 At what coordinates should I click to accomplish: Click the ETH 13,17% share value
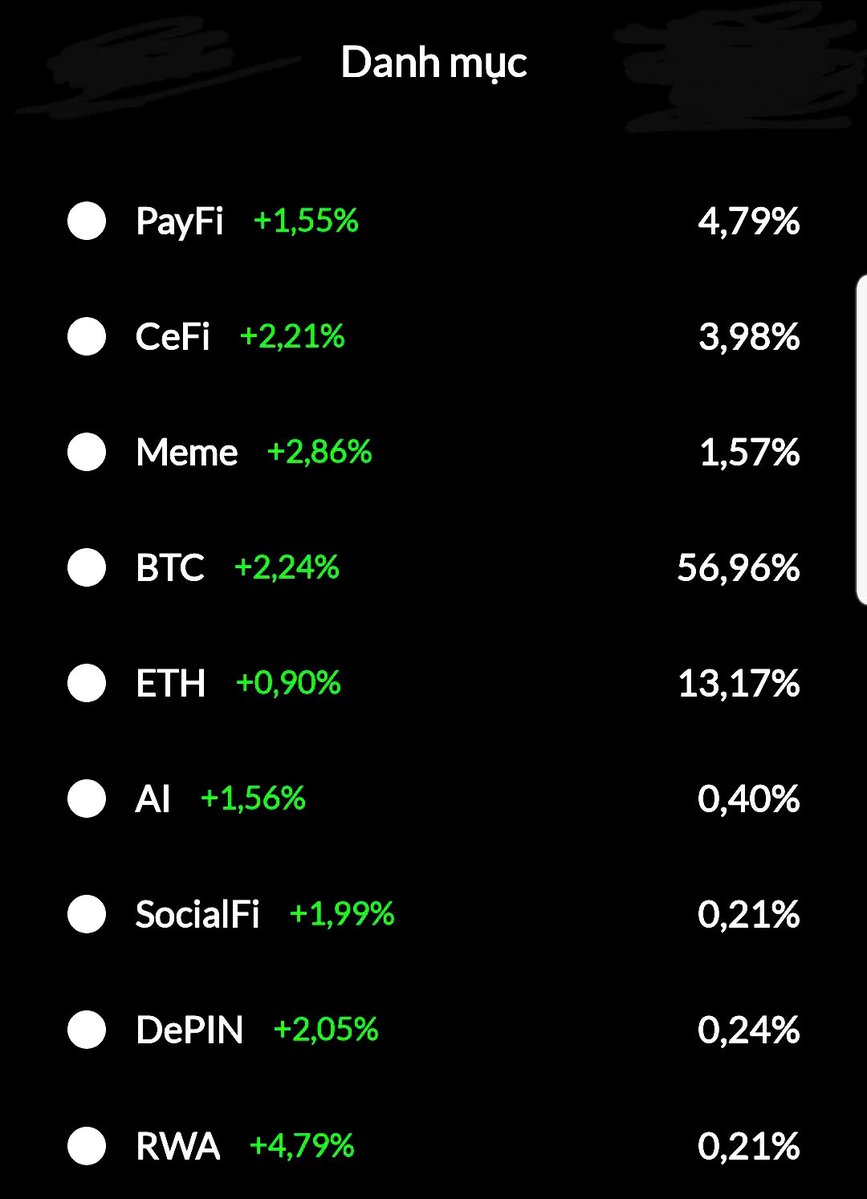[x=739, y=684]
